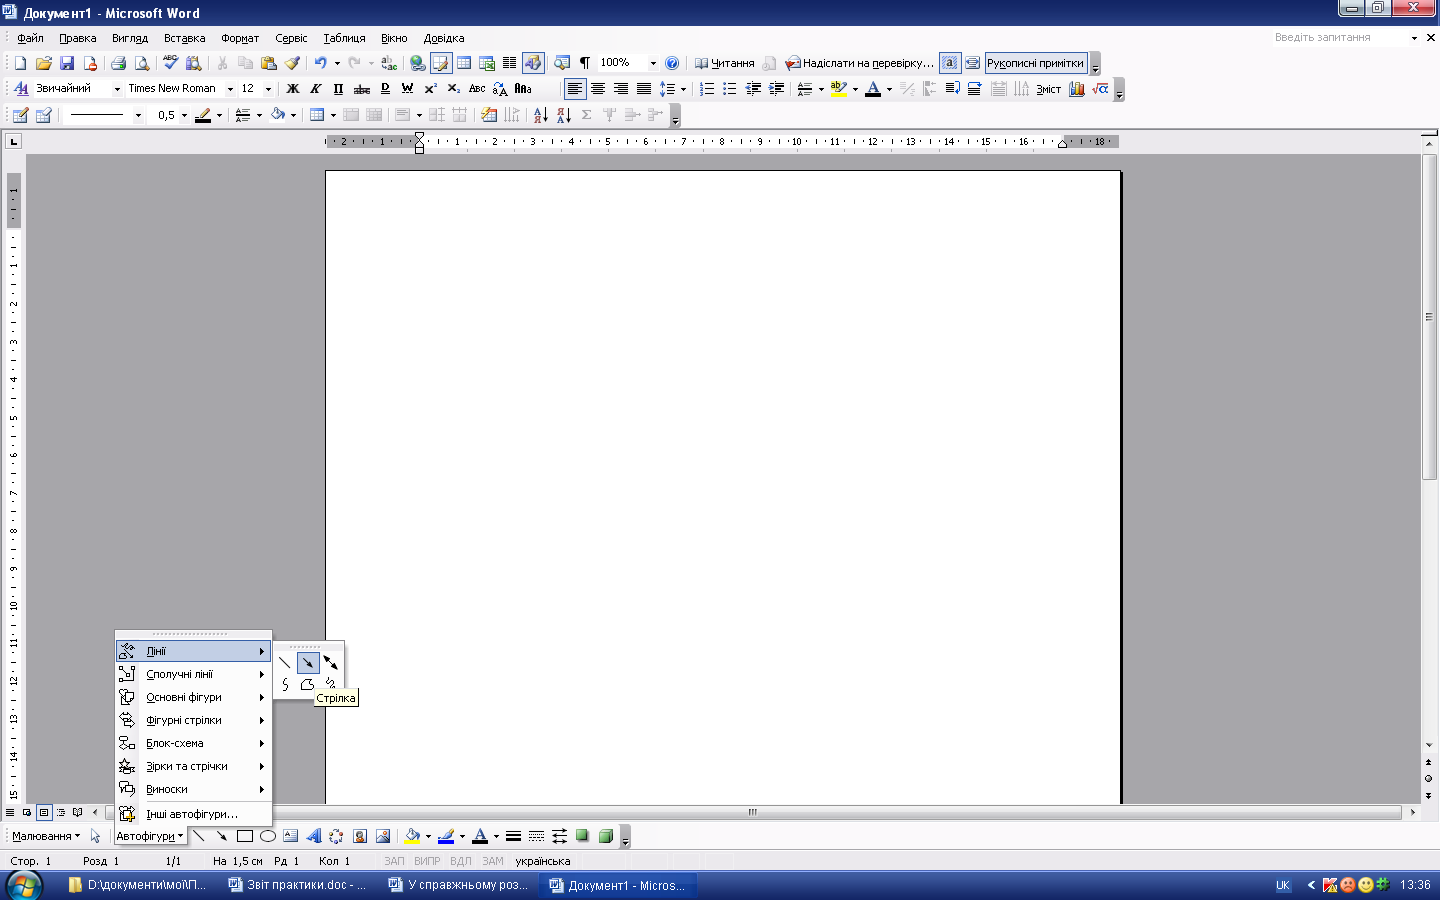
Task: Choose the Oval drawing tool
Action: coord(268,836)
